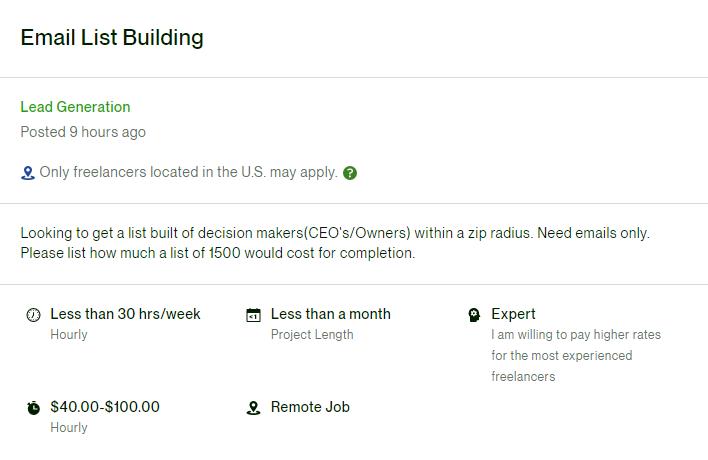Click the Expert experience level label
The width and height of the screenshot is (708, 460).
click(x=513, y=314)
